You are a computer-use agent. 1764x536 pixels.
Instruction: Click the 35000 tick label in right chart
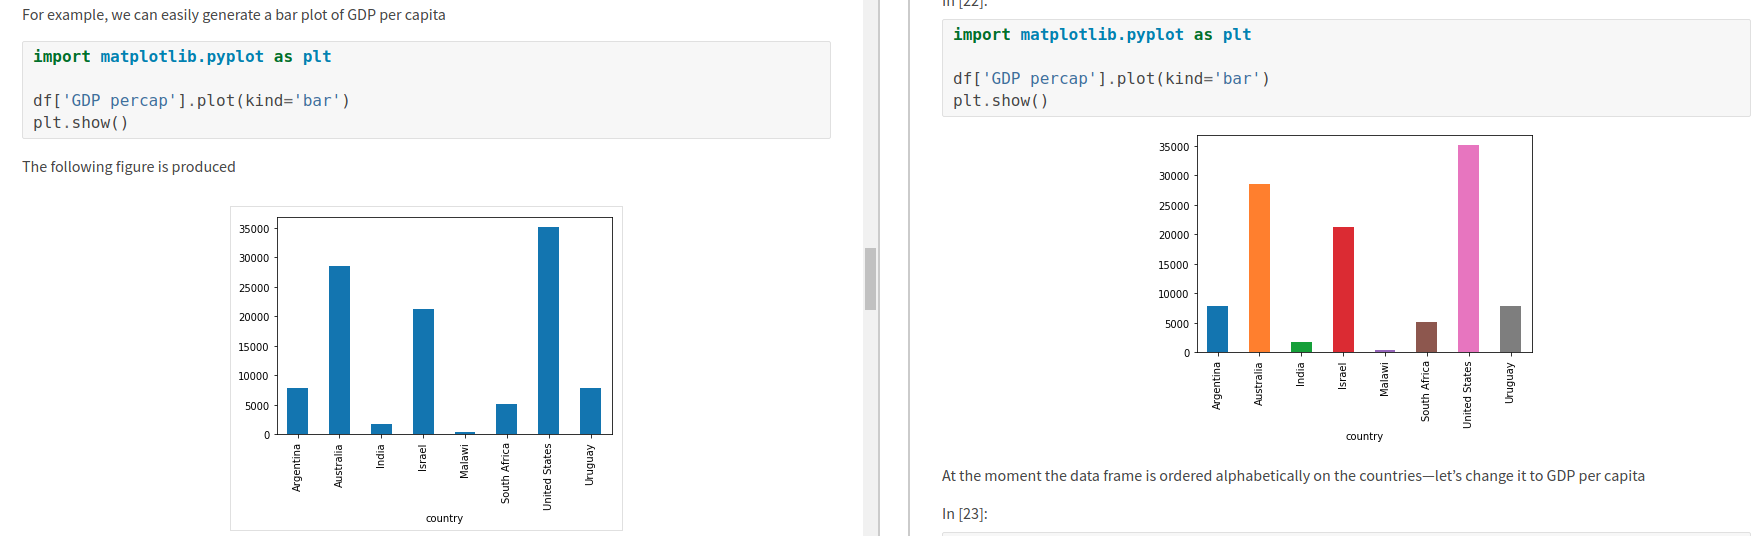click(1174, 147)
